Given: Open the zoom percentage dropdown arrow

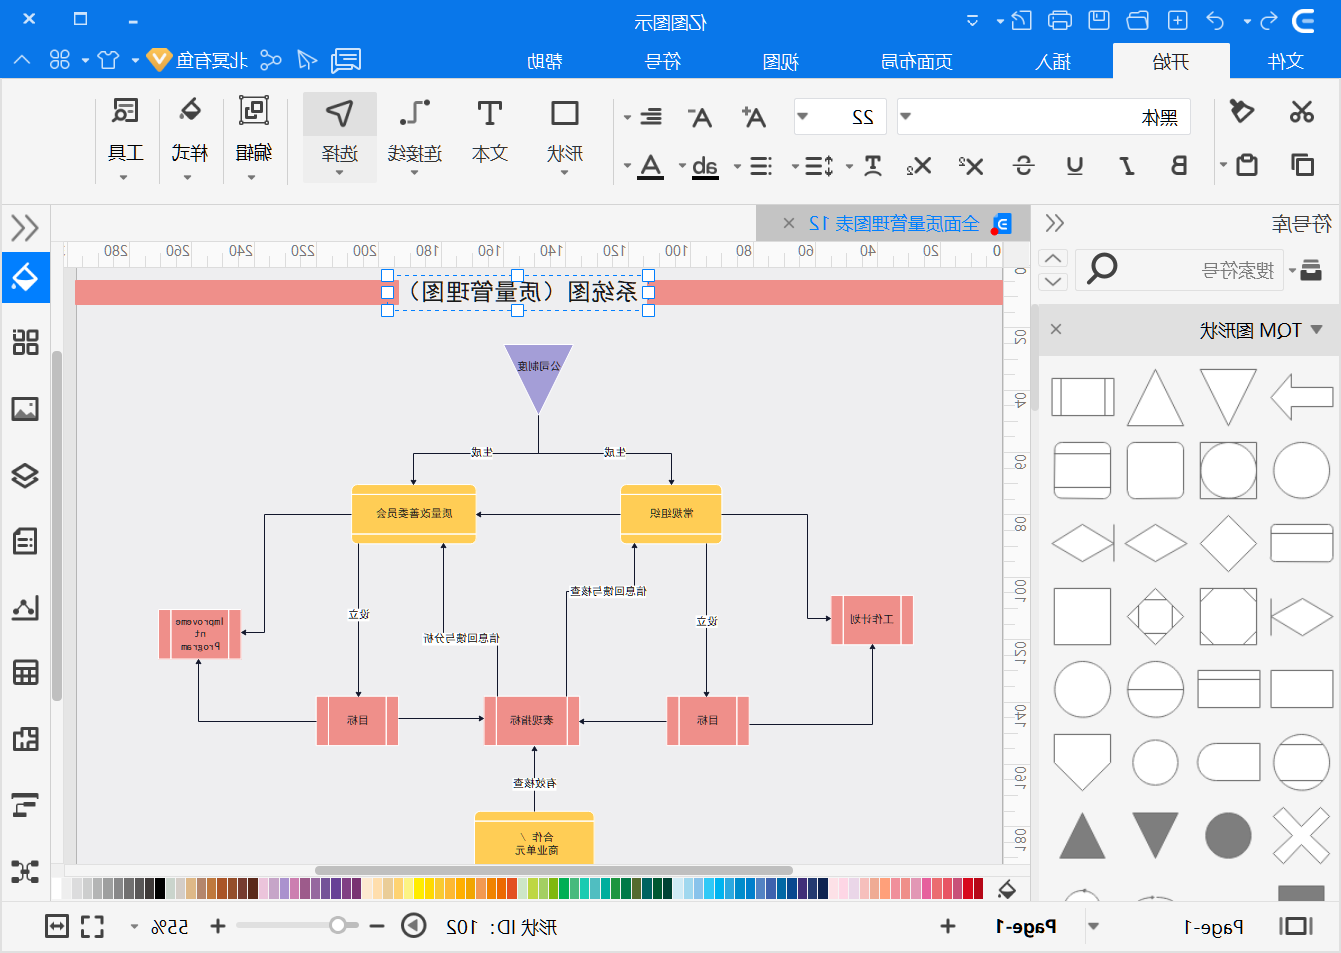Looking at the screenshot, I should click(134, 927).
